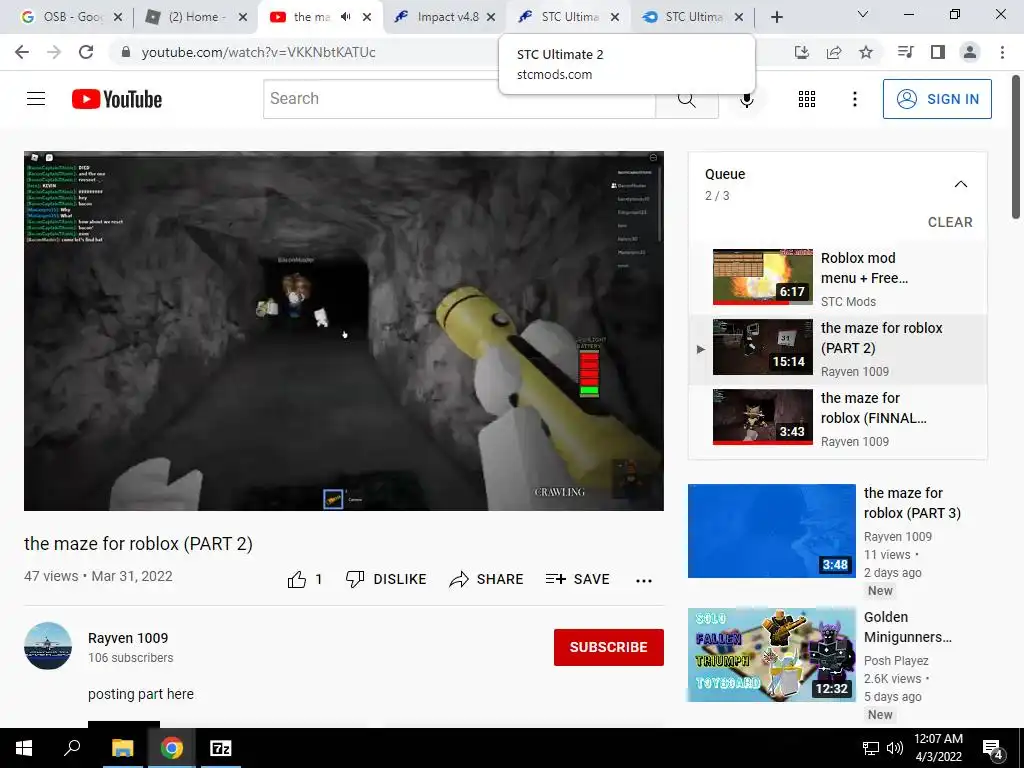Open File Explorer from taskbar
1024x768 pixels.
point(122,748)
